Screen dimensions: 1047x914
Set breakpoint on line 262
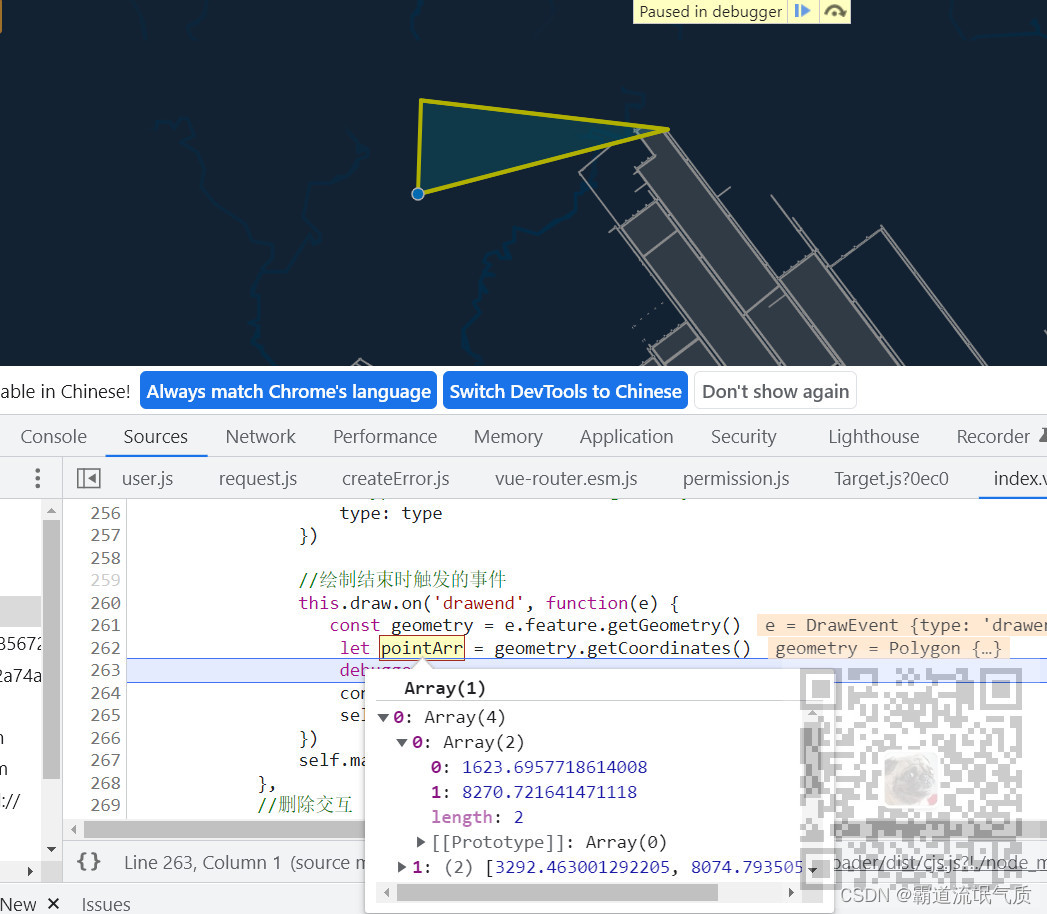click(106, 648)
